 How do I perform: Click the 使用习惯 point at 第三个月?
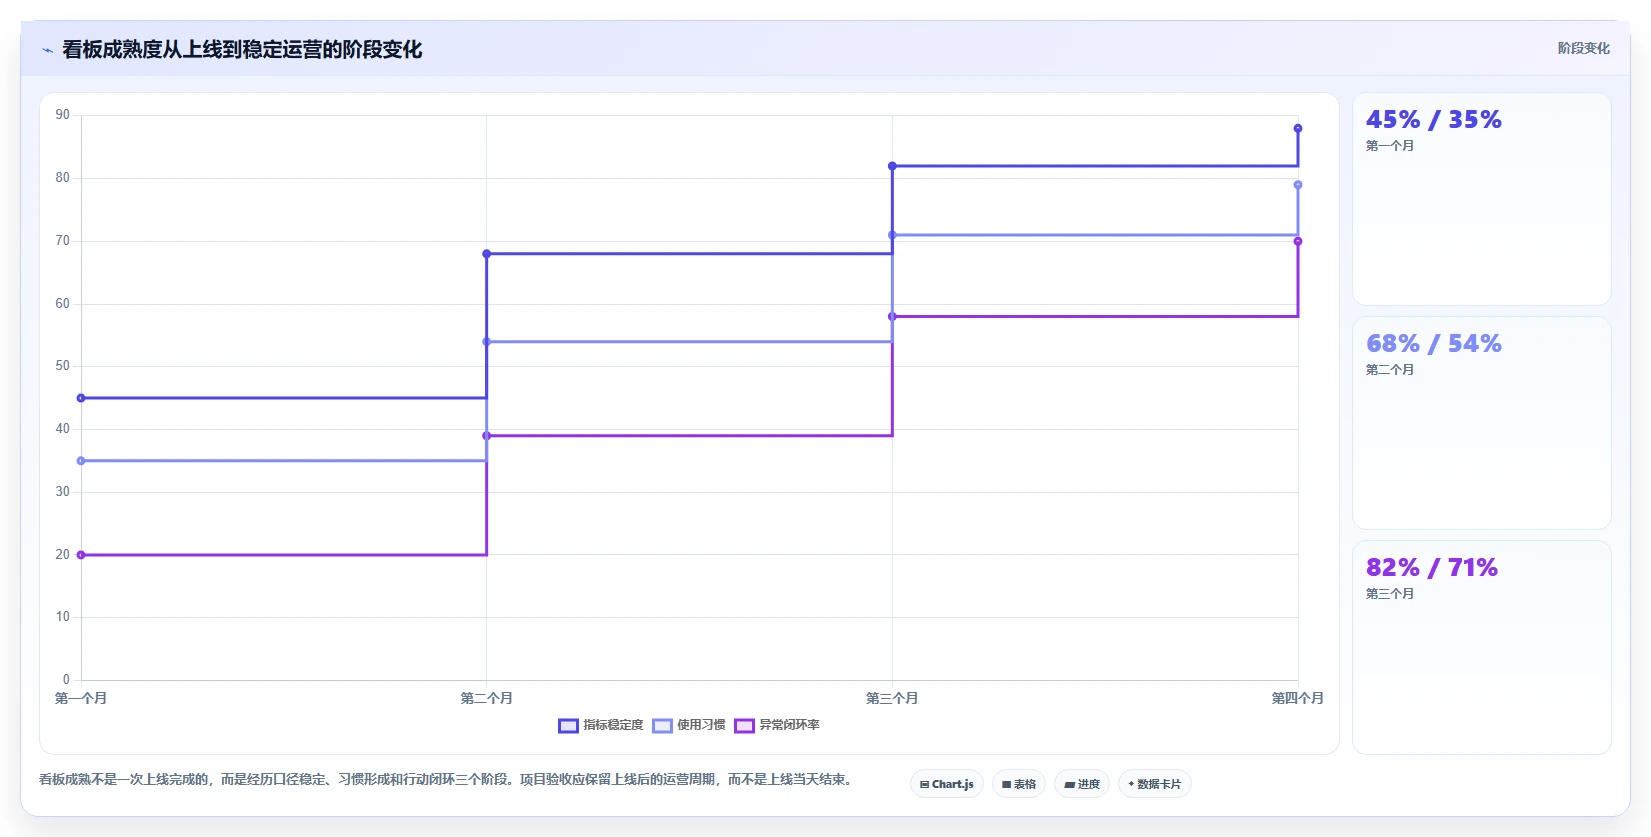(x=892, y=235)
